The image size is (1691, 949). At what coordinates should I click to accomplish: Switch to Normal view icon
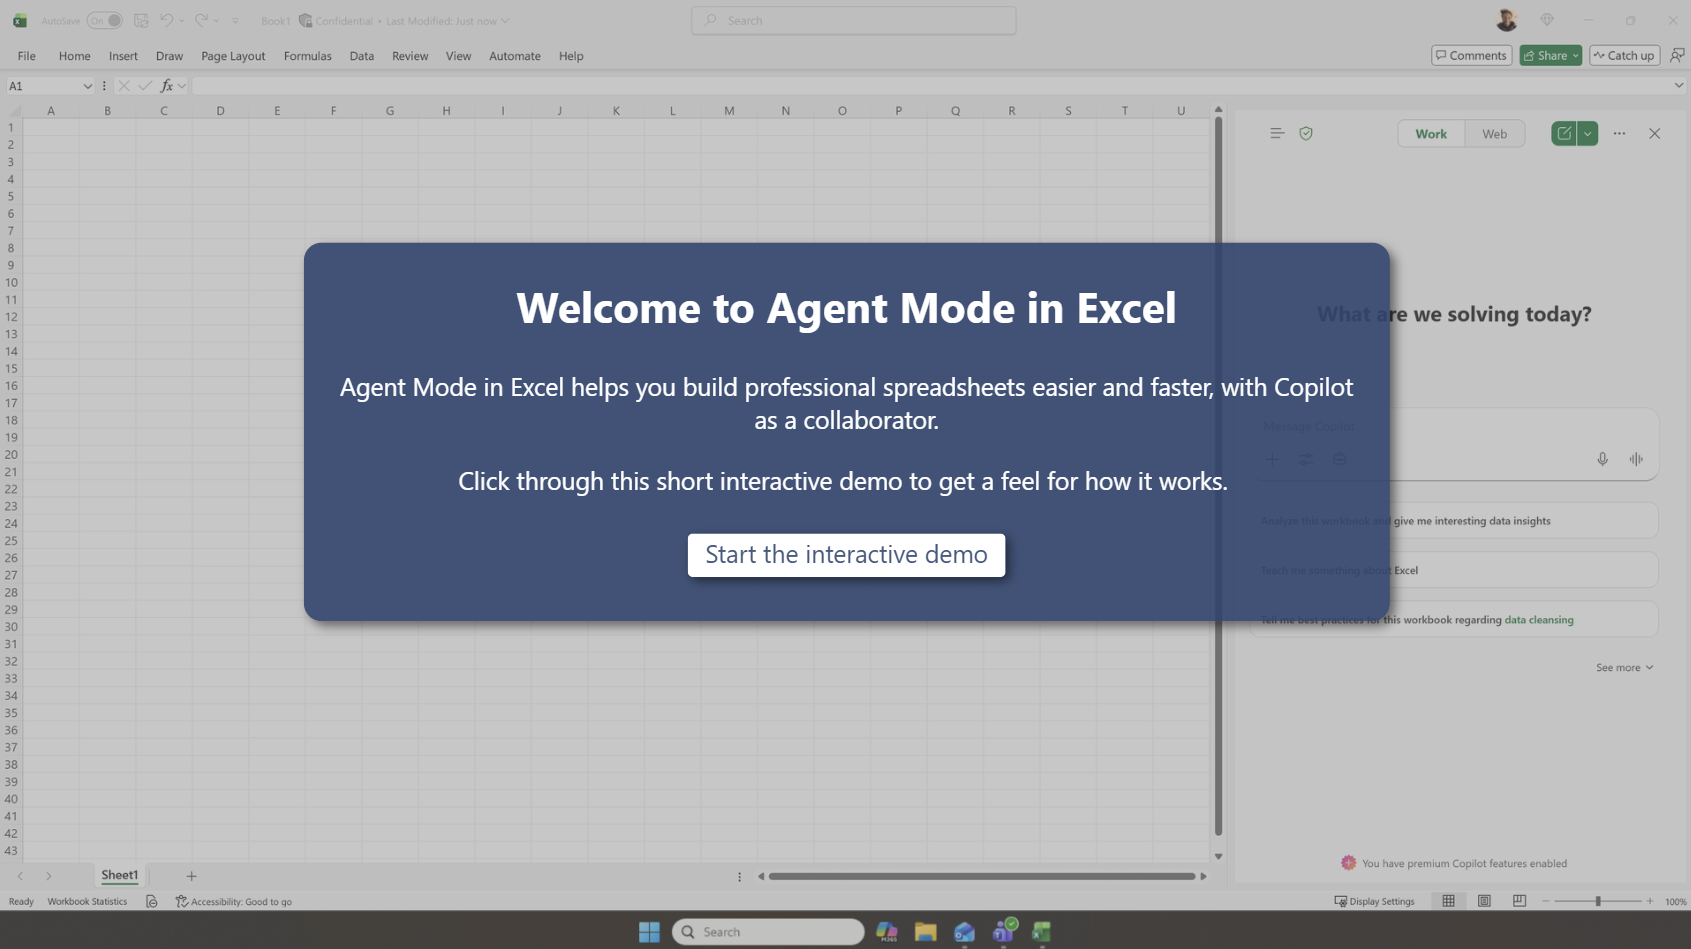pos(1448,901)
